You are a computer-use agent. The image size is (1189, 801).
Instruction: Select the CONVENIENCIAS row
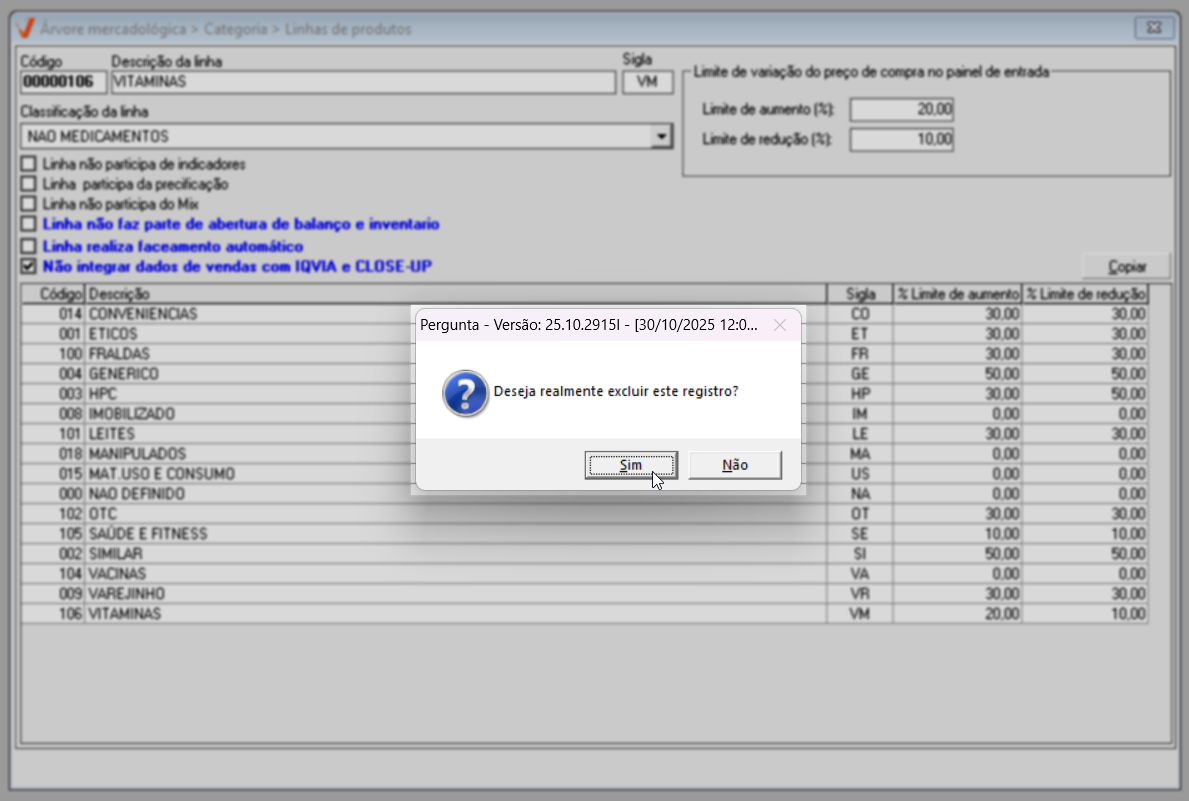(x=584, y=314)
